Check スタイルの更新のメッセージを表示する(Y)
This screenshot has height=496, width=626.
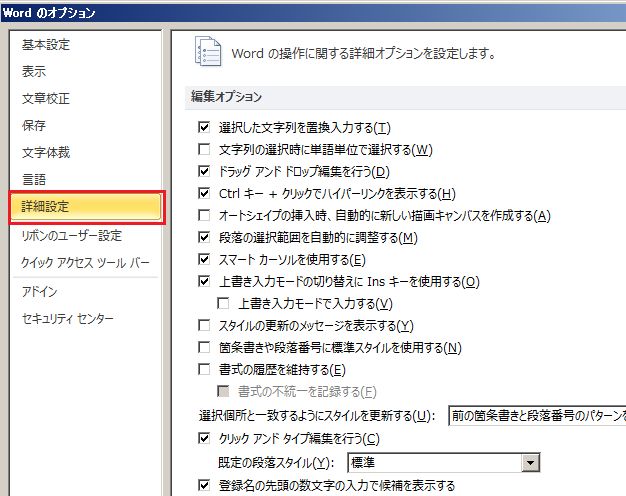pyautogui.click(x=204, y=325)
